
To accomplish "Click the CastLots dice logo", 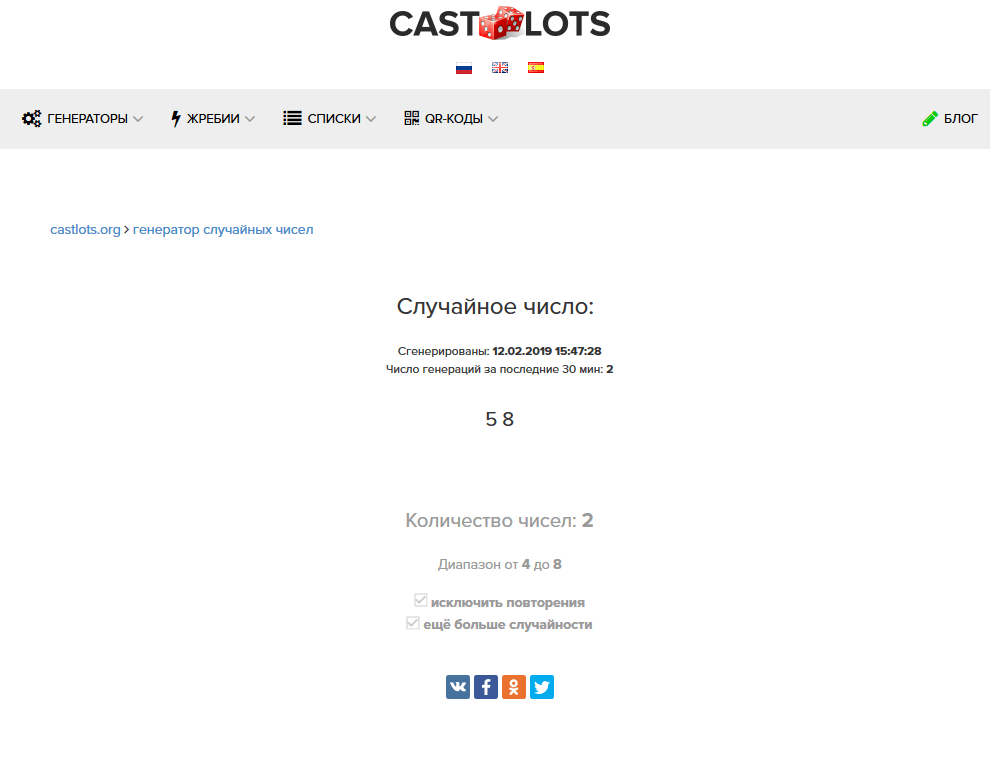I will coord(500,23).
